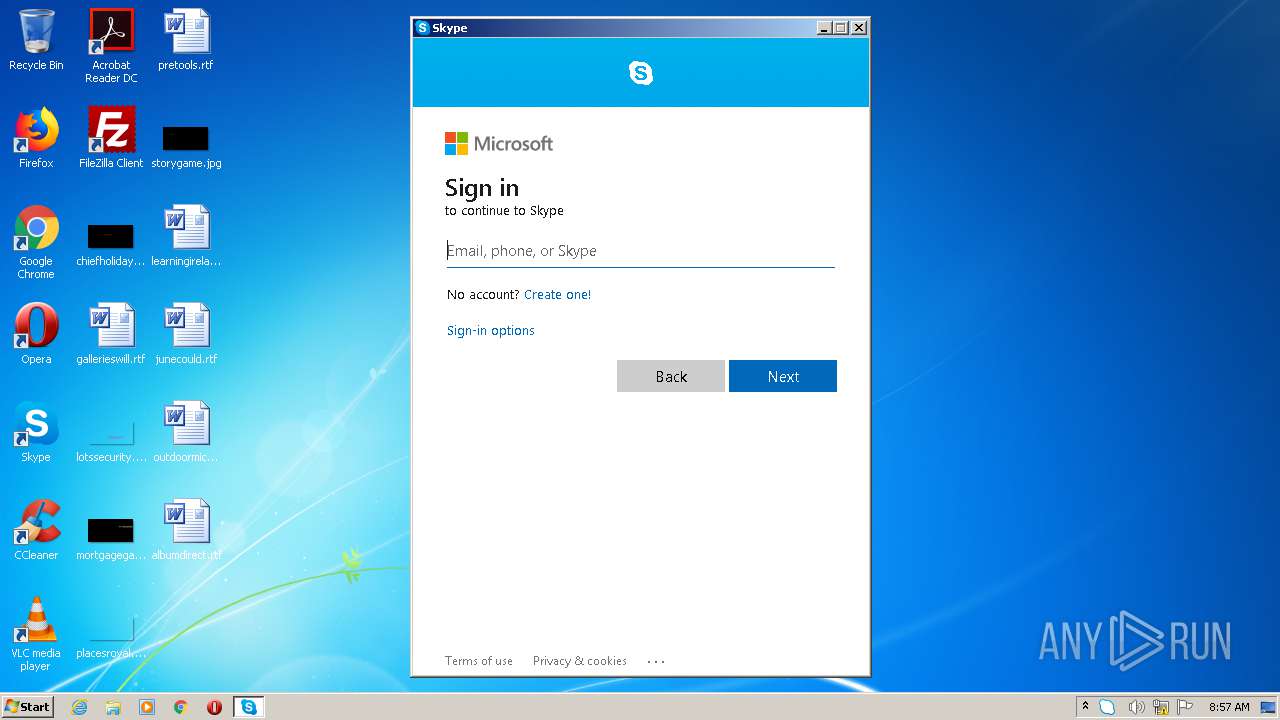
Task: Minimize the Skype window
Action: point(824,28)
